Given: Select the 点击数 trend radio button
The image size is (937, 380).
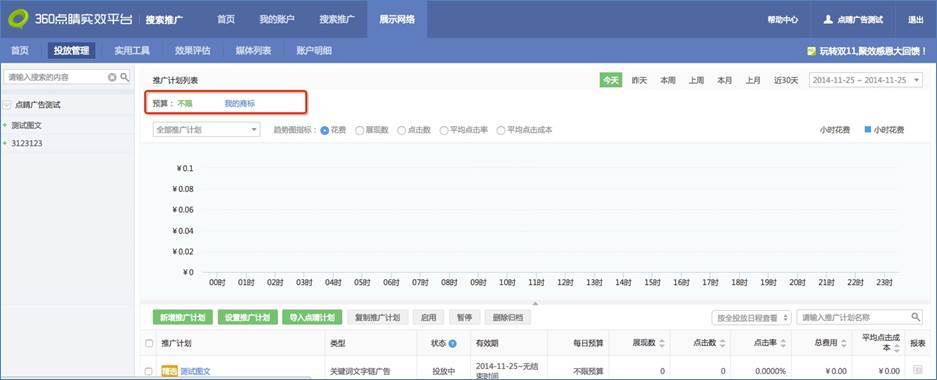Looking at the screenshot, I should (x=402, y=130).
